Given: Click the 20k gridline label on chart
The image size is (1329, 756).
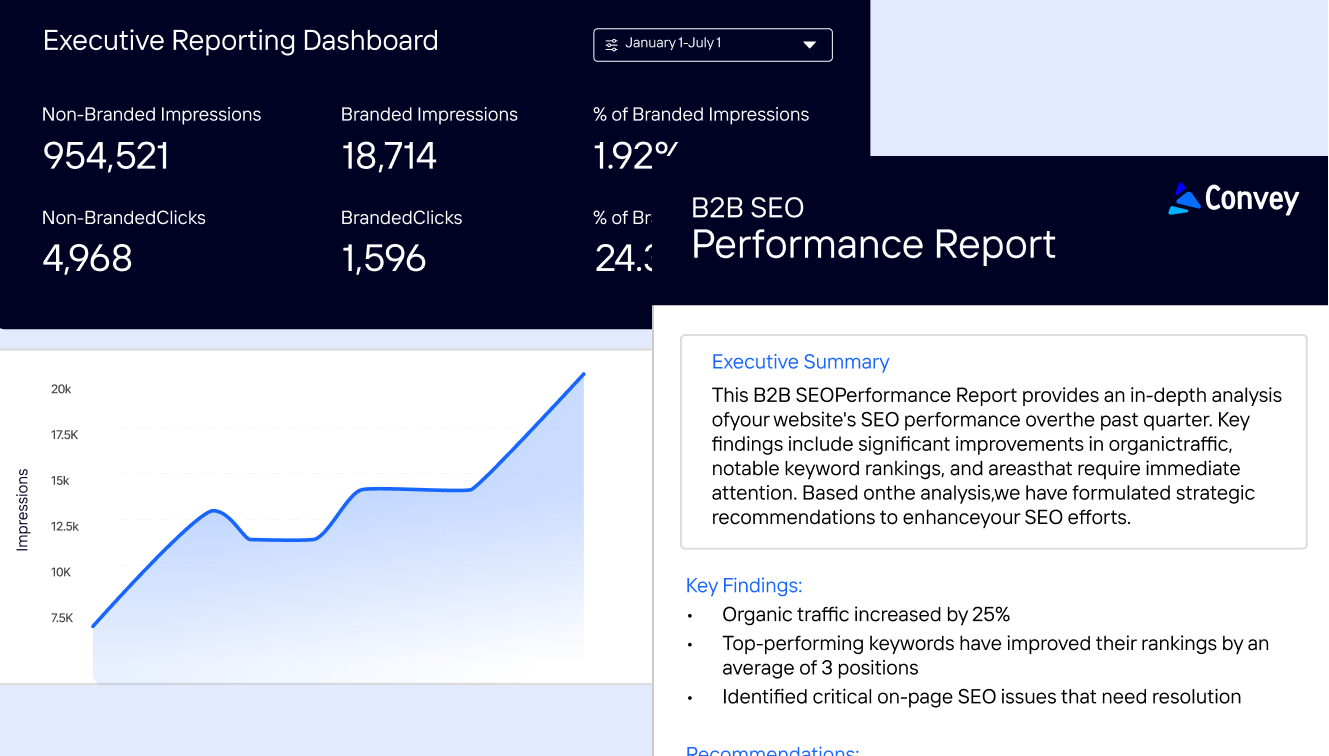Looking at the screenshot, I should (59, 389).
